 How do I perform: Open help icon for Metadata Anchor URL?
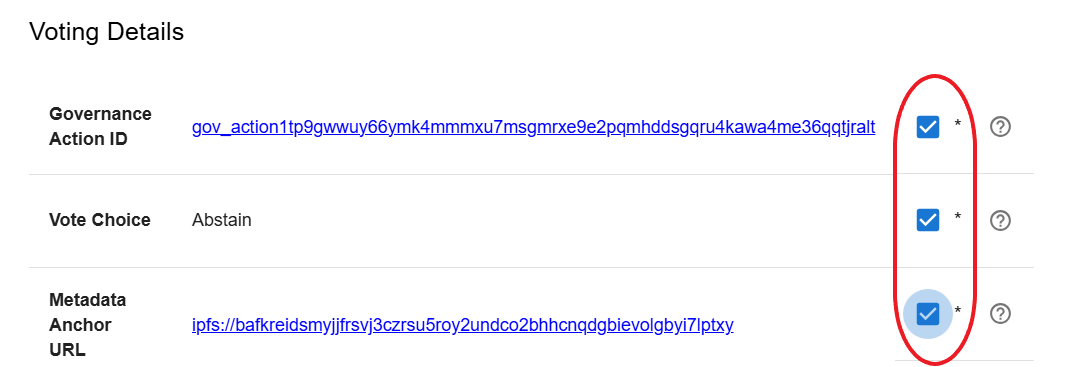point(1000,314)
